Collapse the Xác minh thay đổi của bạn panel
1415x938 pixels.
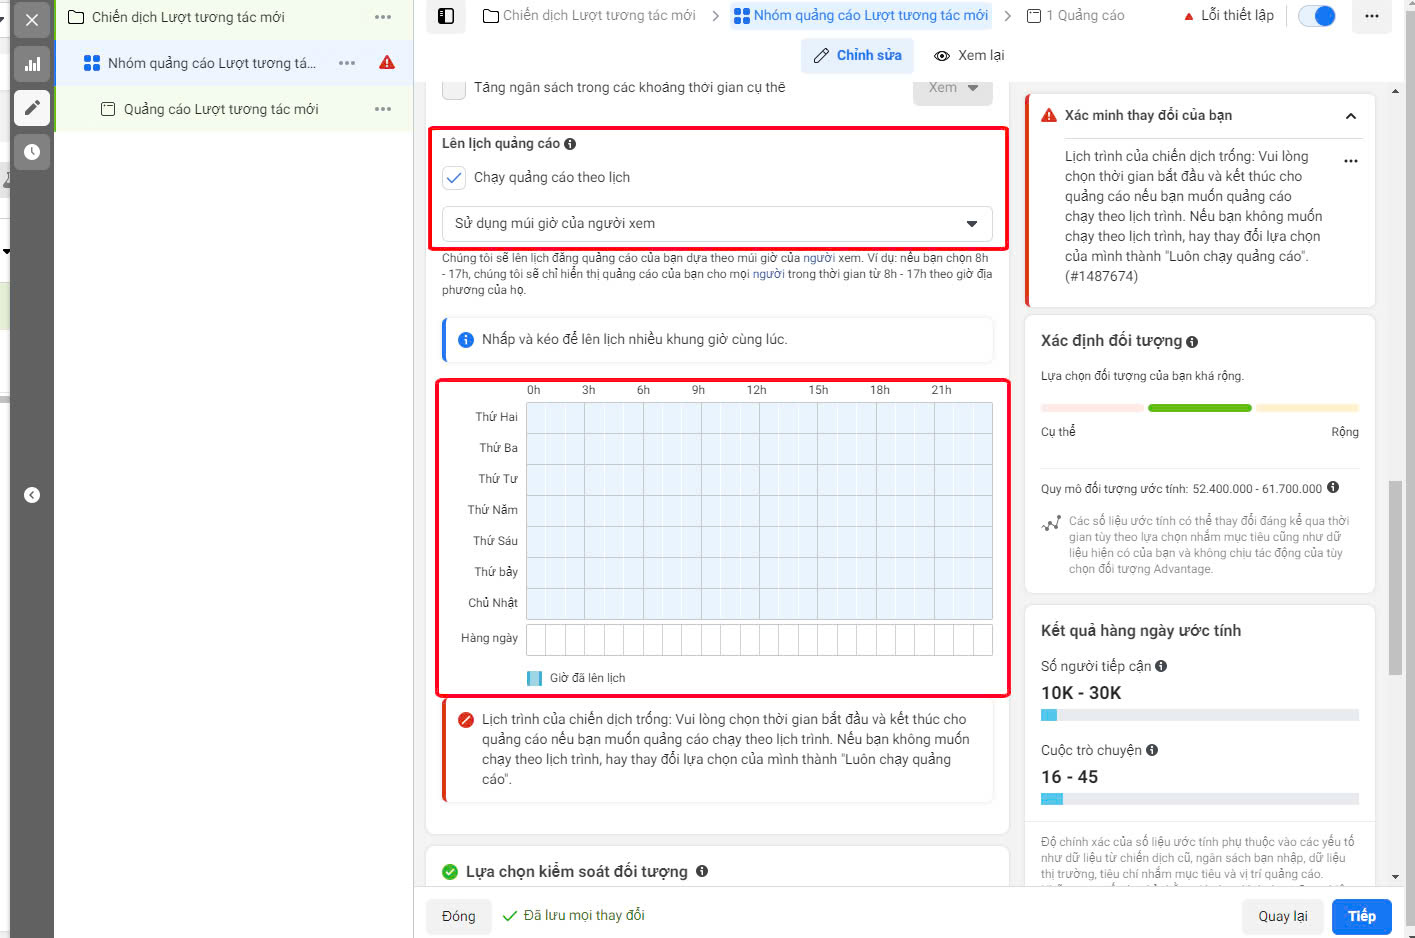pos(1351,116)
